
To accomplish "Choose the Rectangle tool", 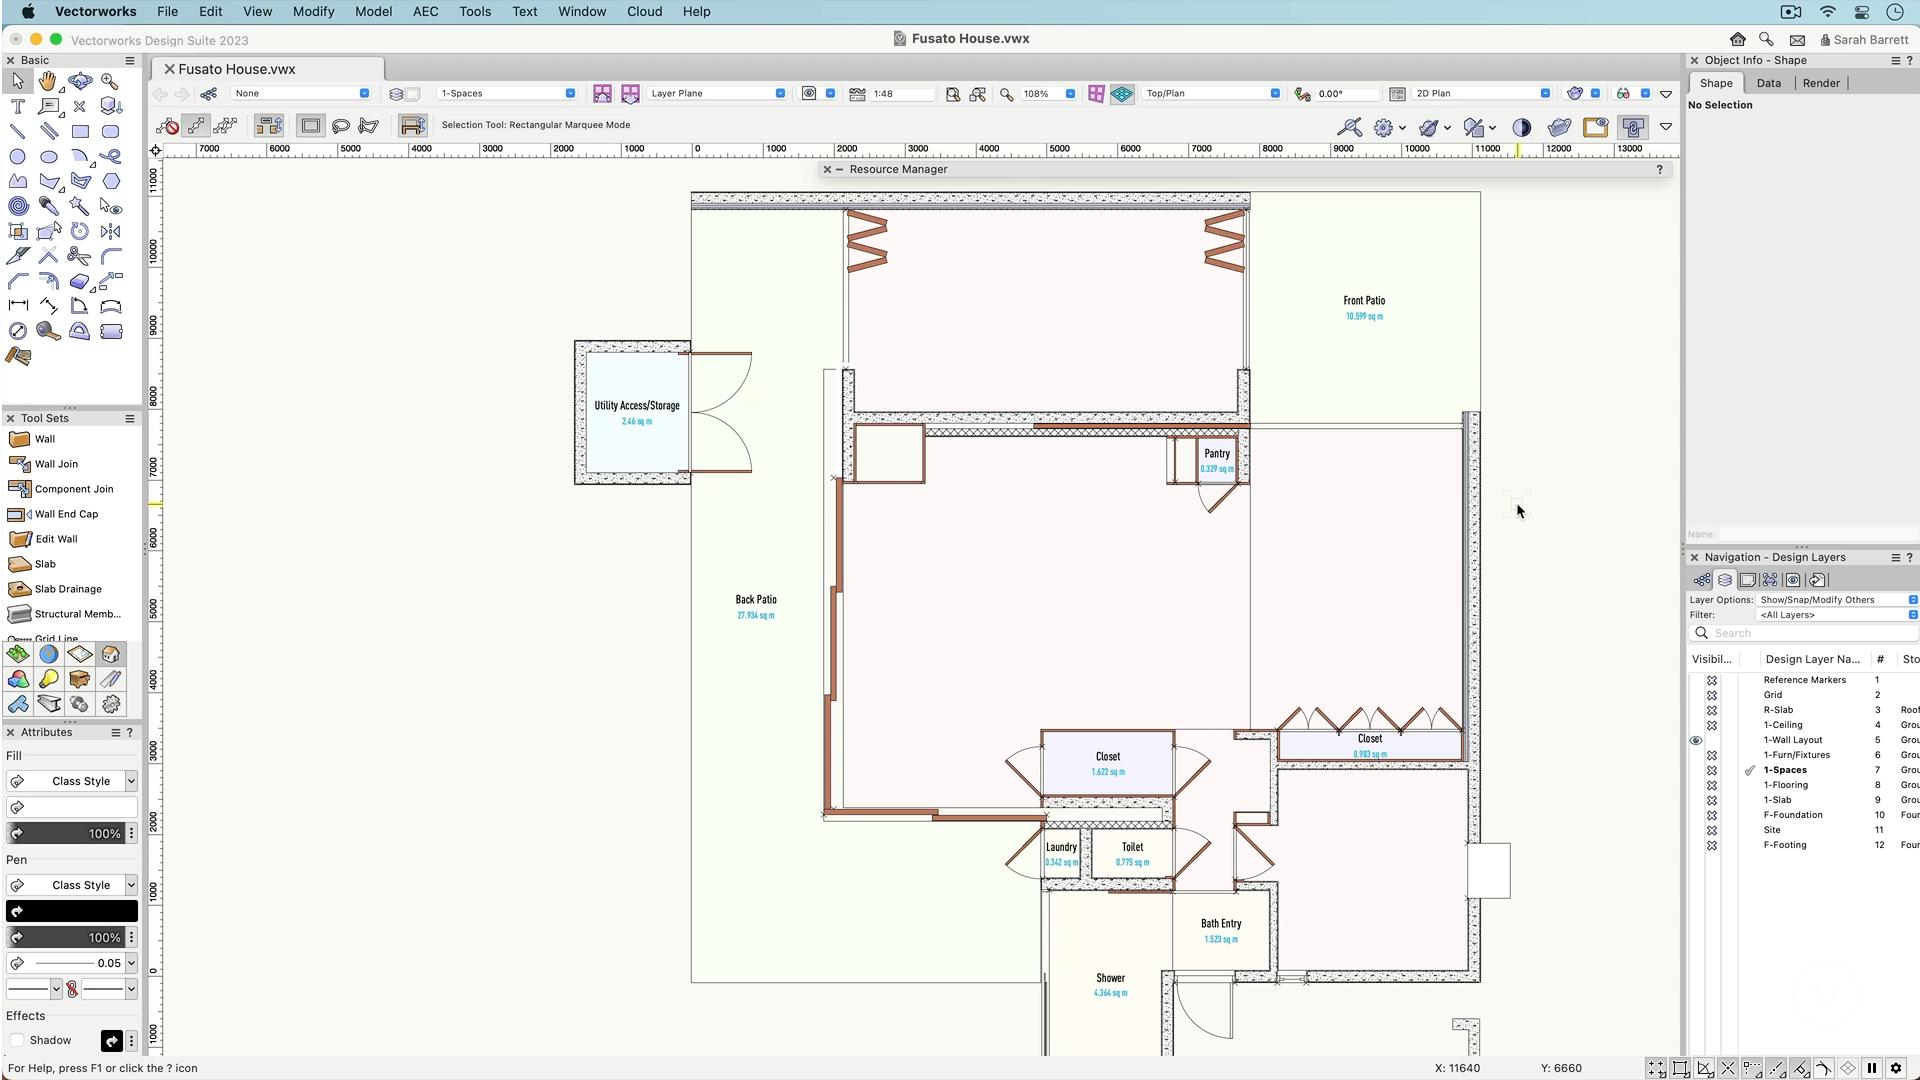I will click(80, 131).
